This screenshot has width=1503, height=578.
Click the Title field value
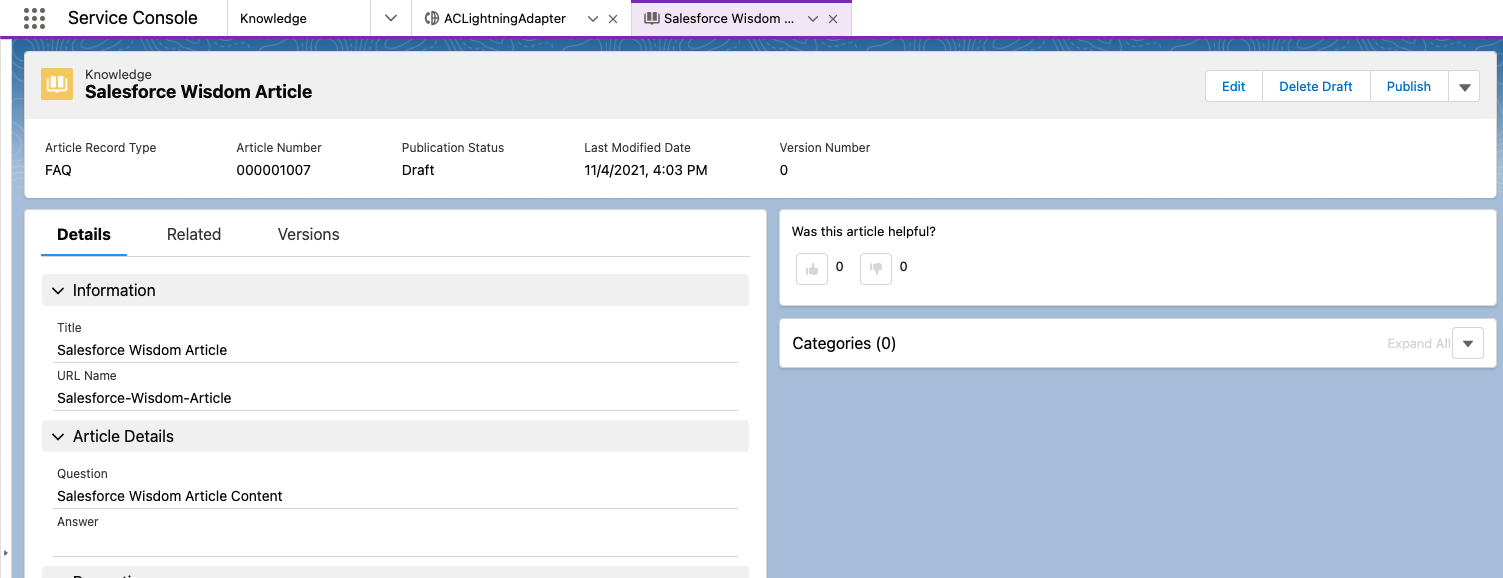click(142, 350)
